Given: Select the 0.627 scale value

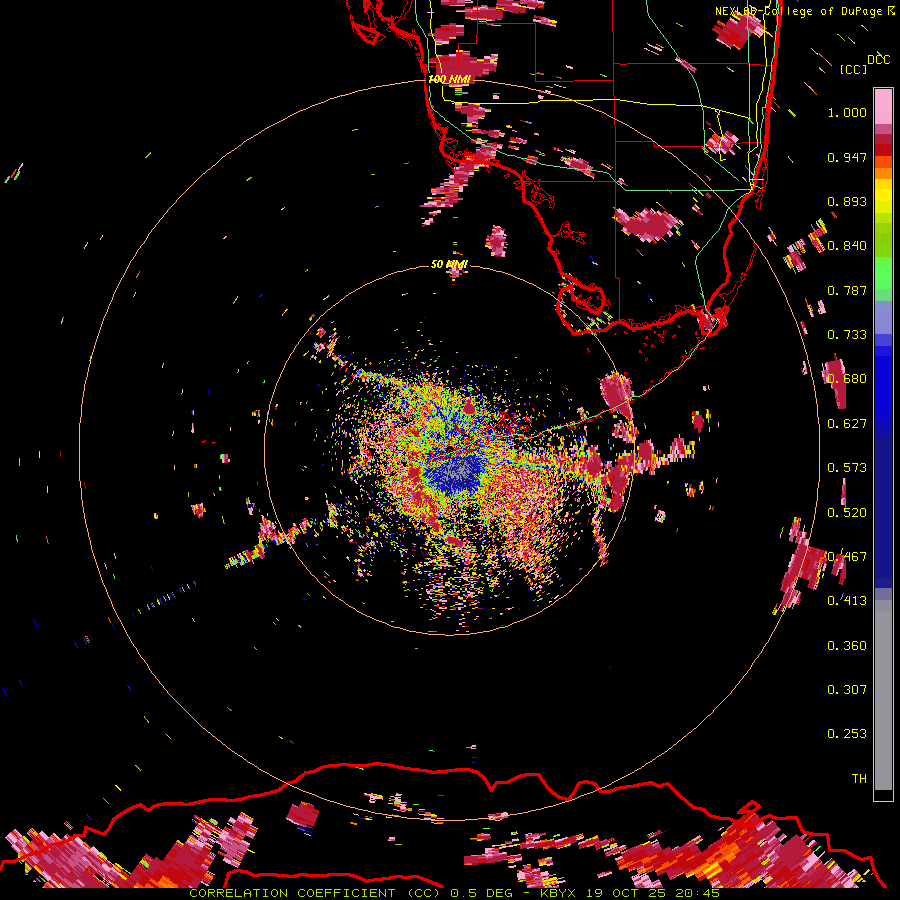Looking at the screenshot, I should pyautogui.click(x=847, y=424).
